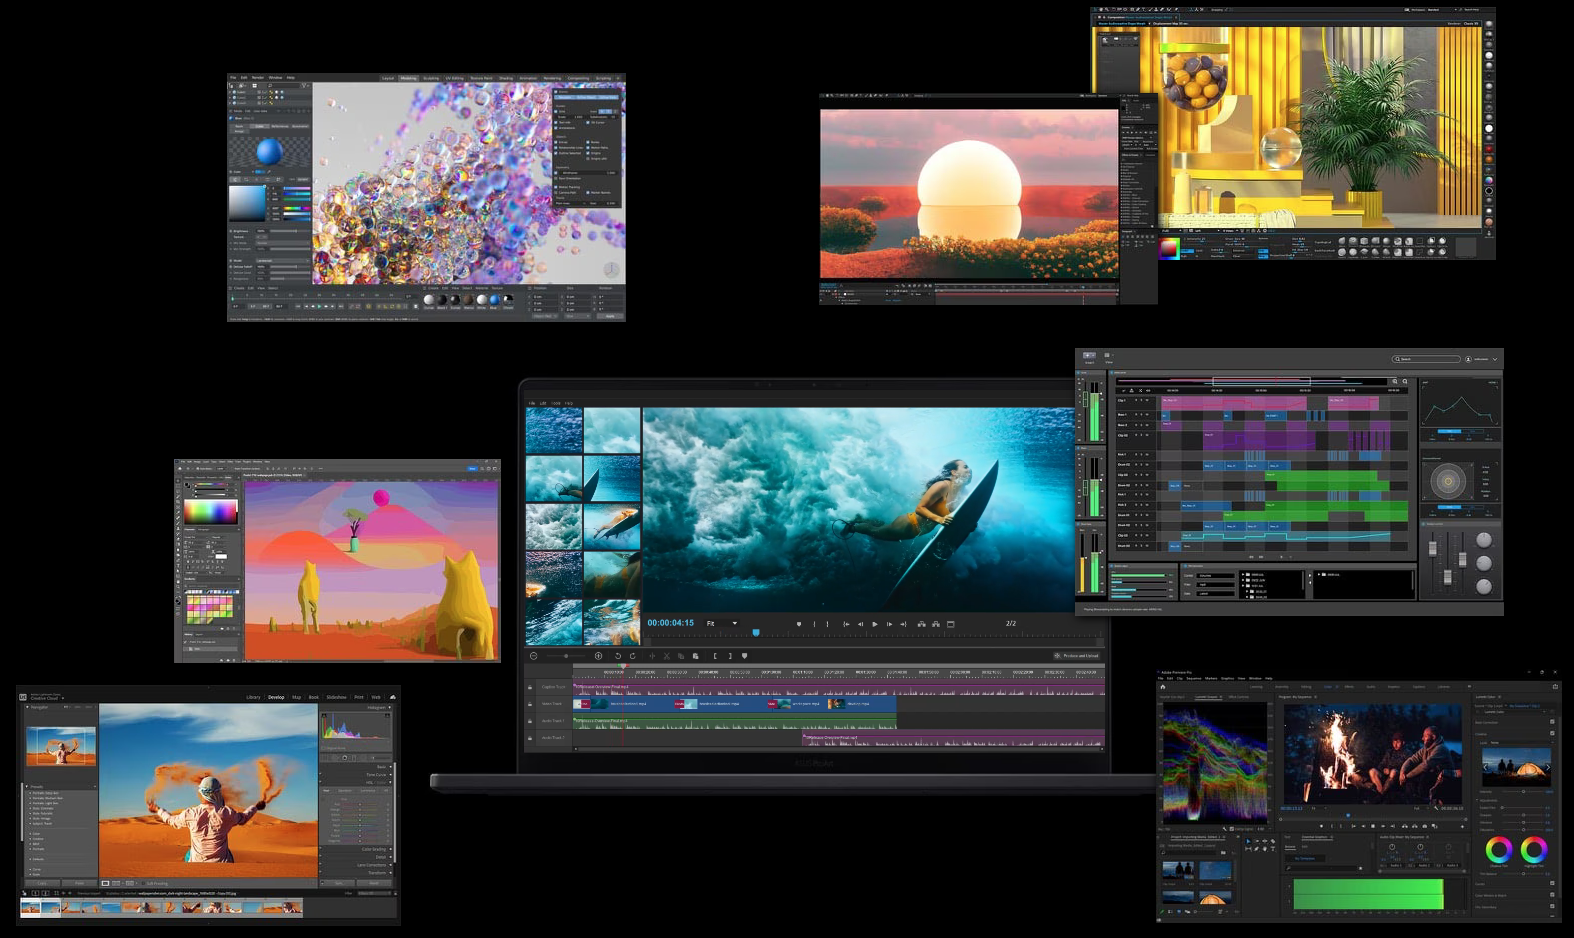The image size is (1574, 938).
Task: Click the Lightroom cloud sync icon
Action: (x=392, y=697)
